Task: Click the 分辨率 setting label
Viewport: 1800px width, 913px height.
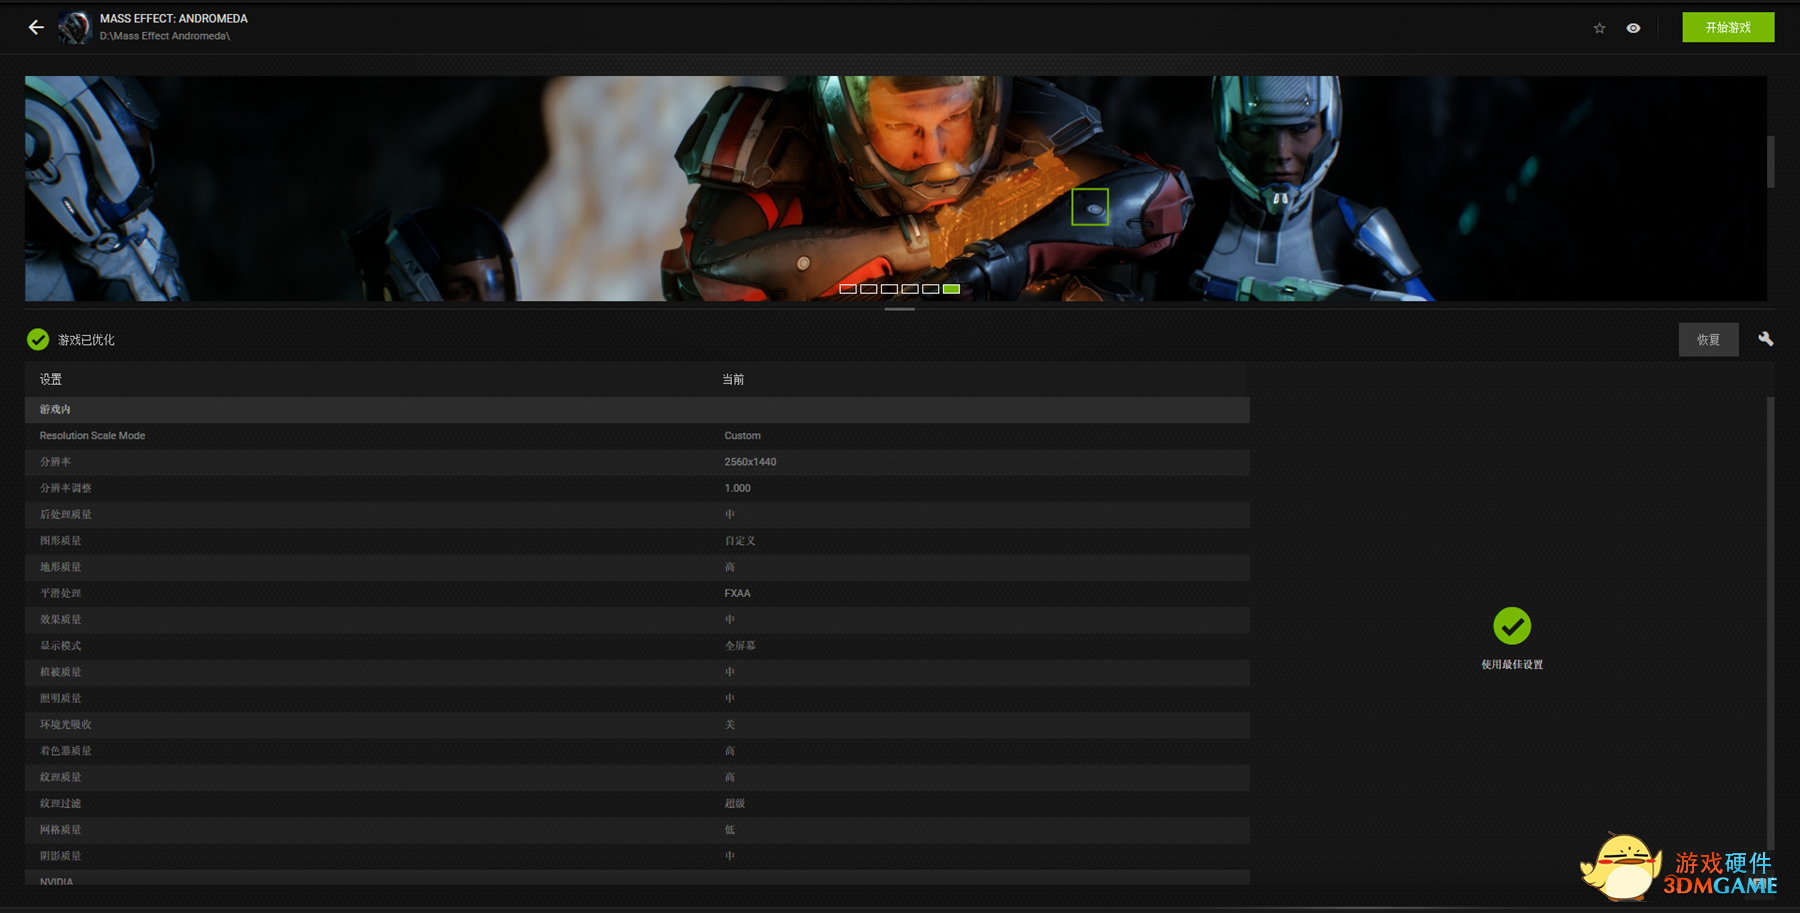Action: pos(55,462)
